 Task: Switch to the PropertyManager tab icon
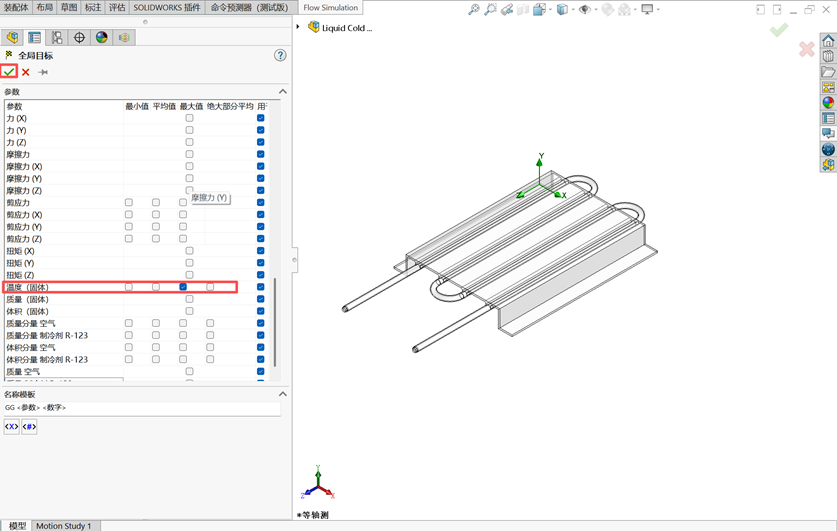click(x=35, y=37)
